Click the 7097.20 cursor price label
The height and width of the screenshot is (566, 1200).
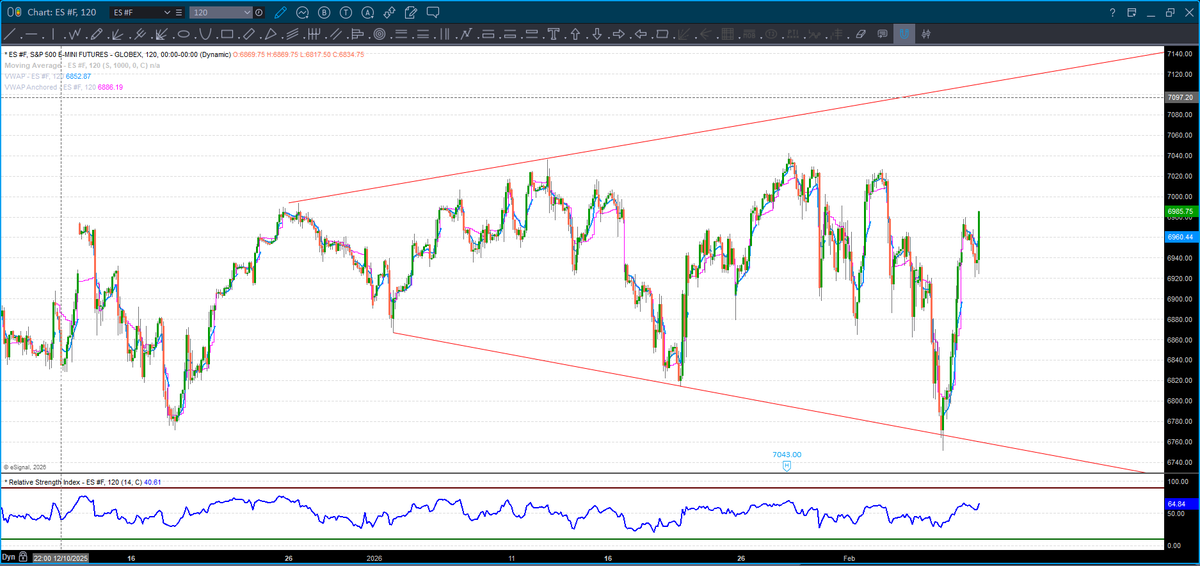coord(1180,98)
